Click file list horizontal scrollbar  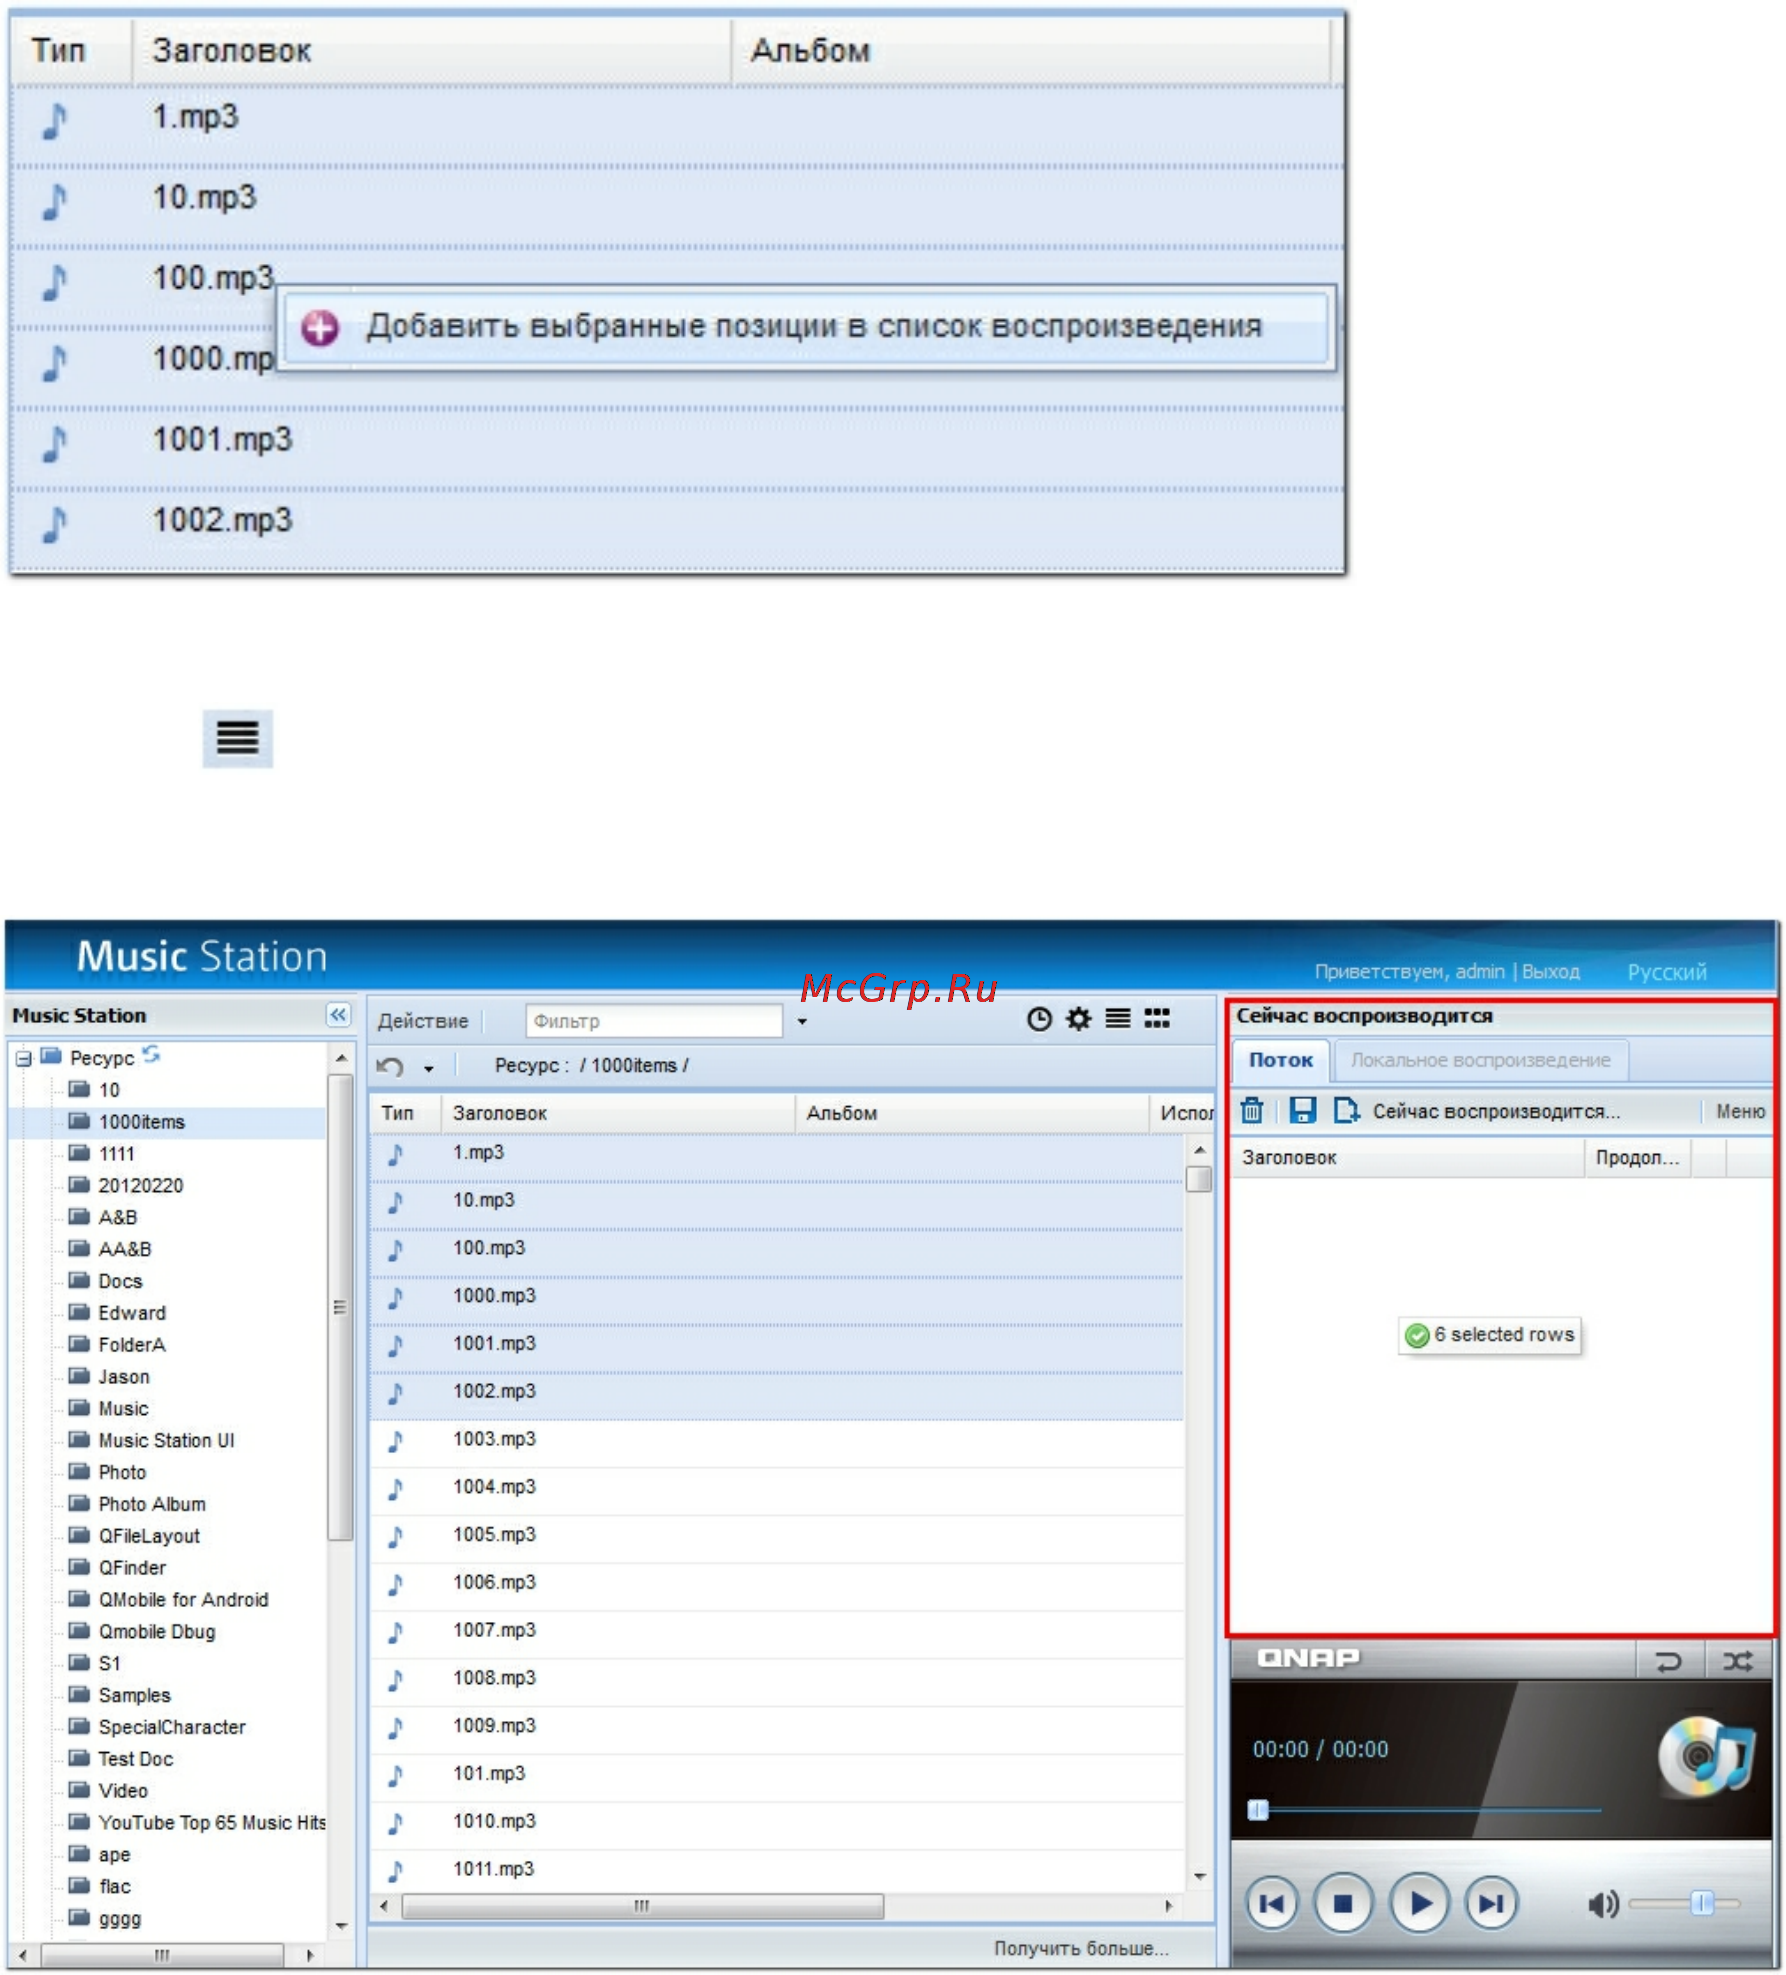coord(642,1906)
